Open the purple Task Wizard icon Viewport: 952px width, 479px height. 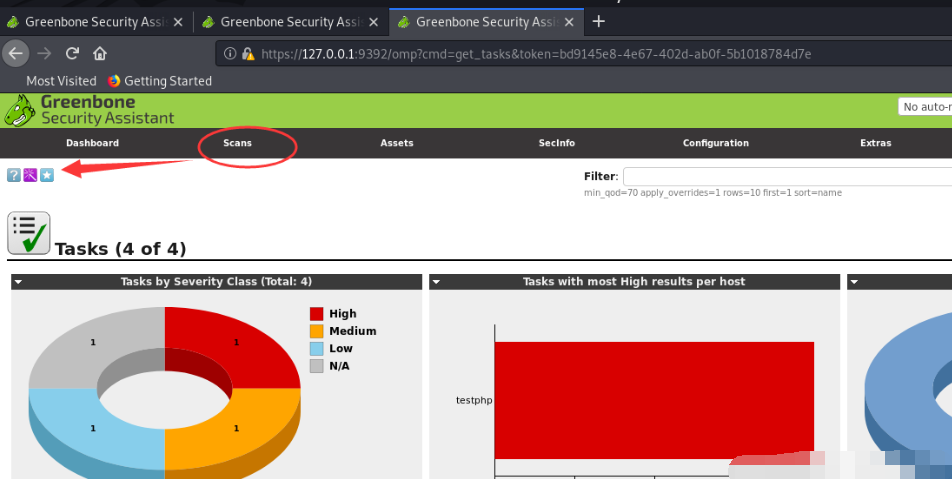[30, 175]
